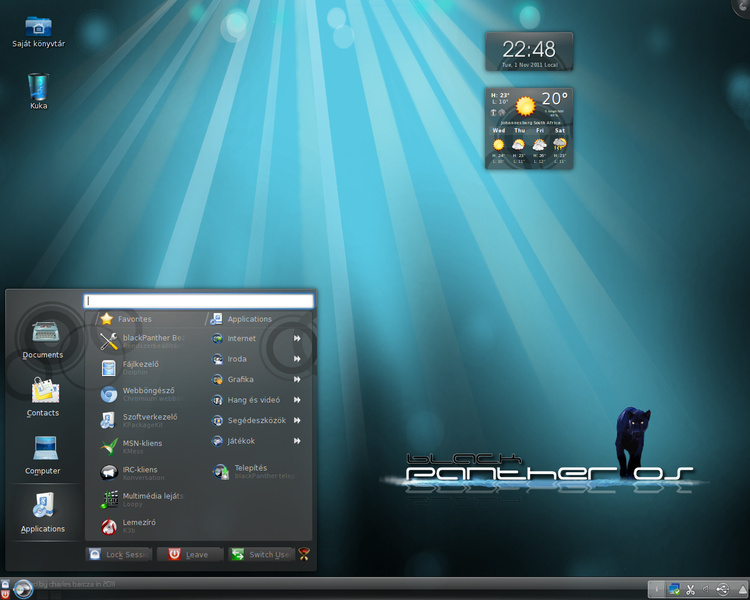The image size is (750, 600).
Task: Click the Lock Session button
Action: tap(119, 554)
